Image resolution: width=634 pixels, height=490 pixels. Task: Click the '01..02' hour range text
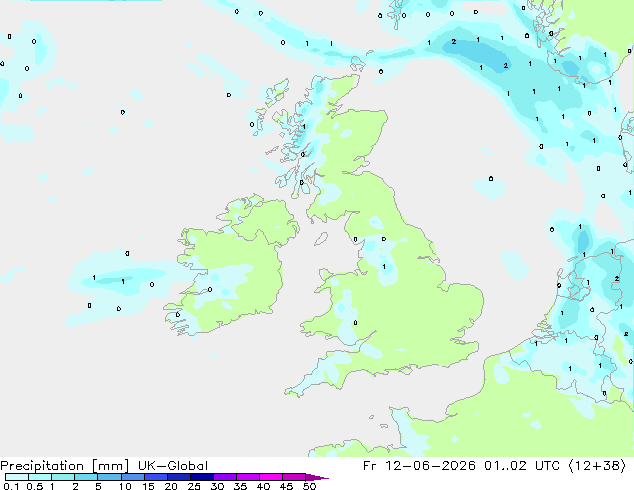[x=505, y=466]
